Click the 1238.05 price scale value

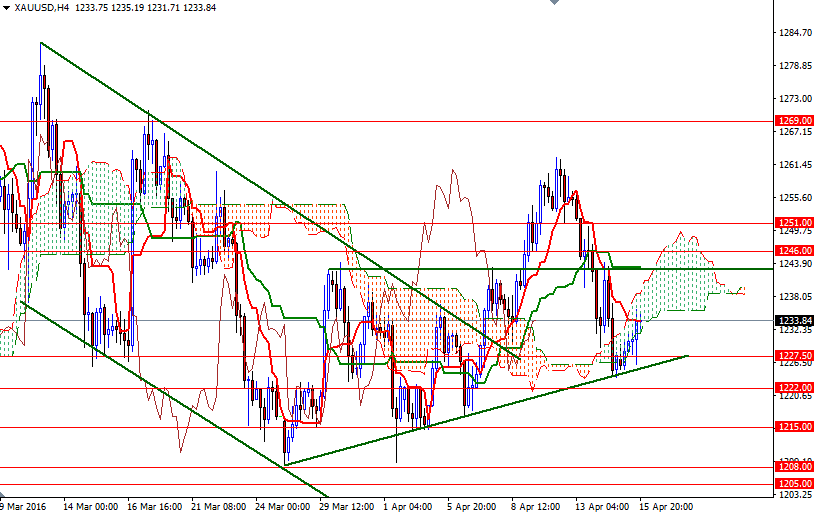(795, 296)
